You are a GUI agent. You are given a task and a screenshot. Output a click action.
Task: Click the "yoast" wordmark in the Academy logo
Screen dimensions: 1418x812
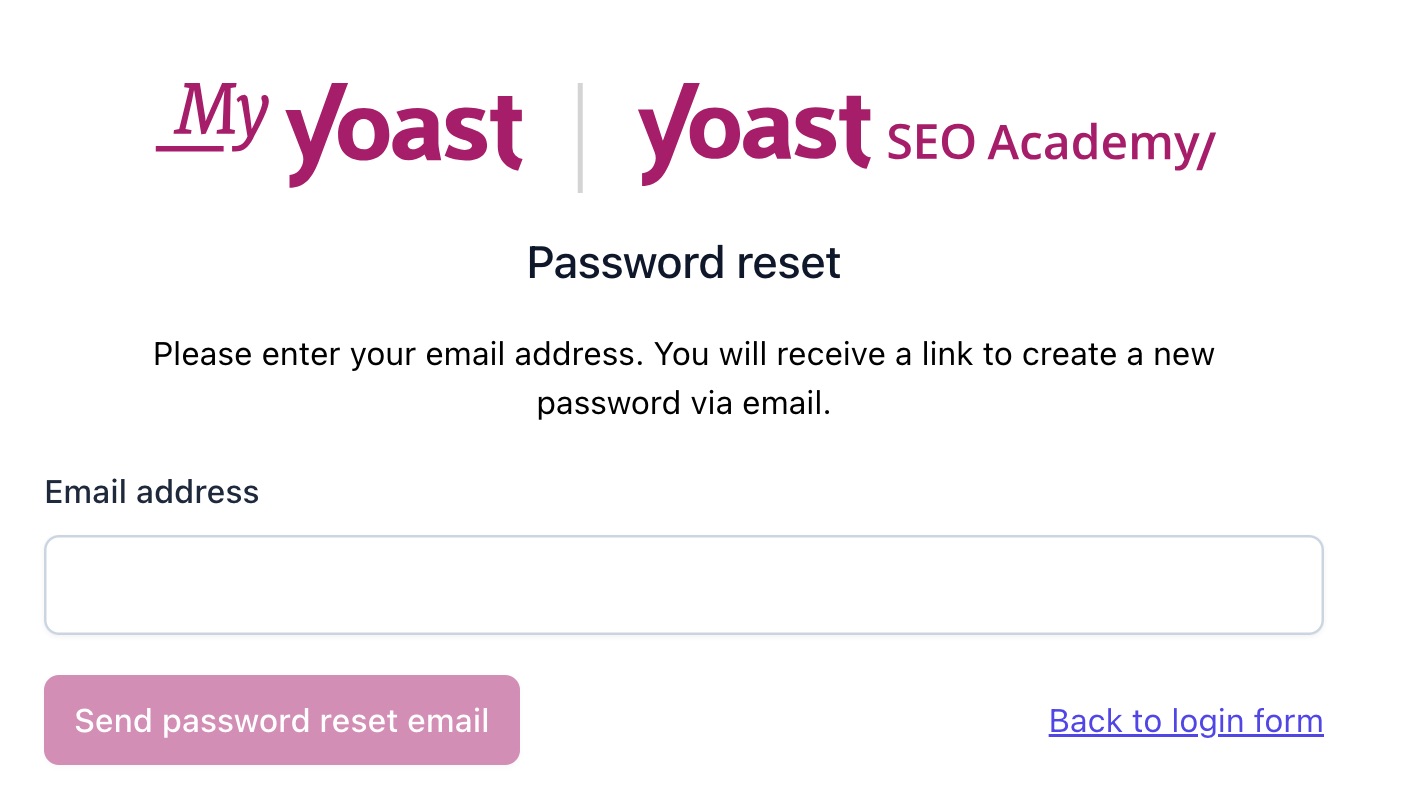pyautogui.click(x=754, y=135)
